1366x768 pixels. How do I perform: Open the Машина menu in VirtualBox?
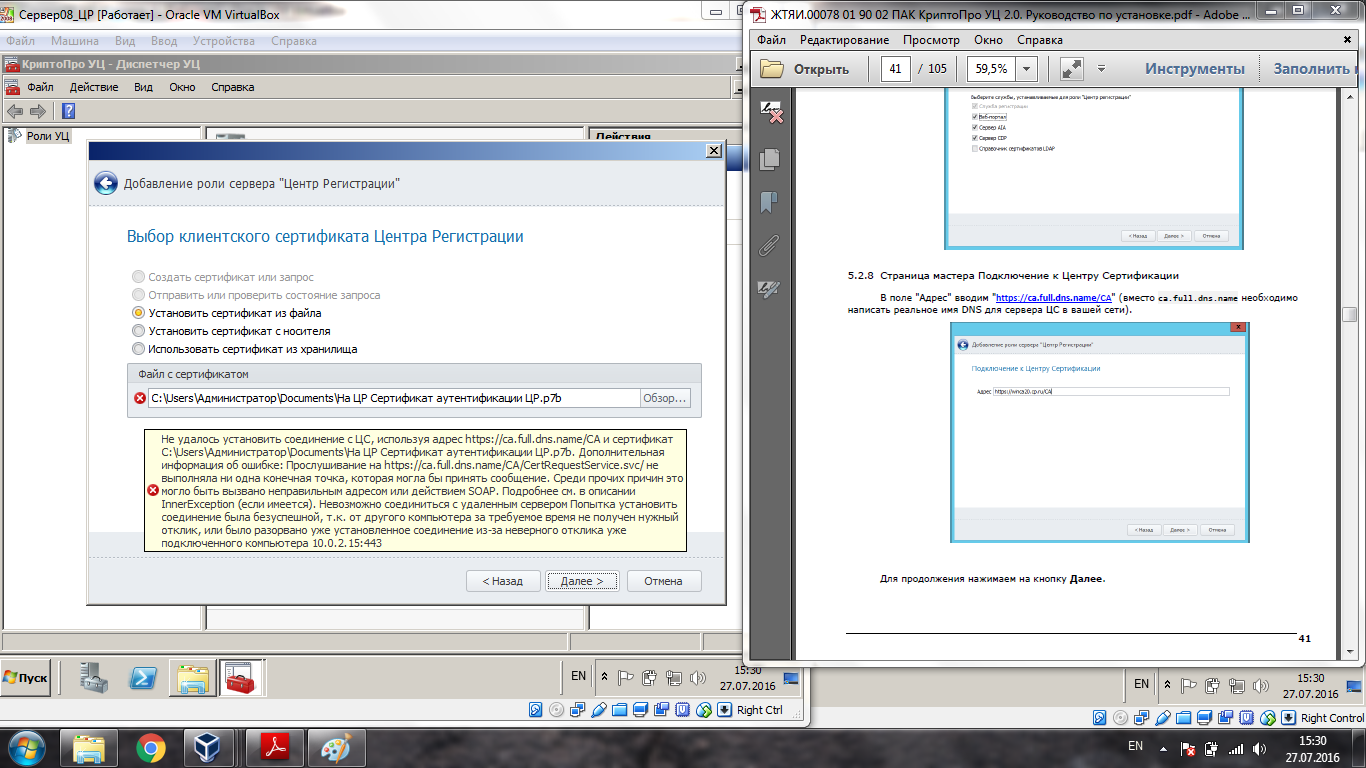[x=74, y=41]
